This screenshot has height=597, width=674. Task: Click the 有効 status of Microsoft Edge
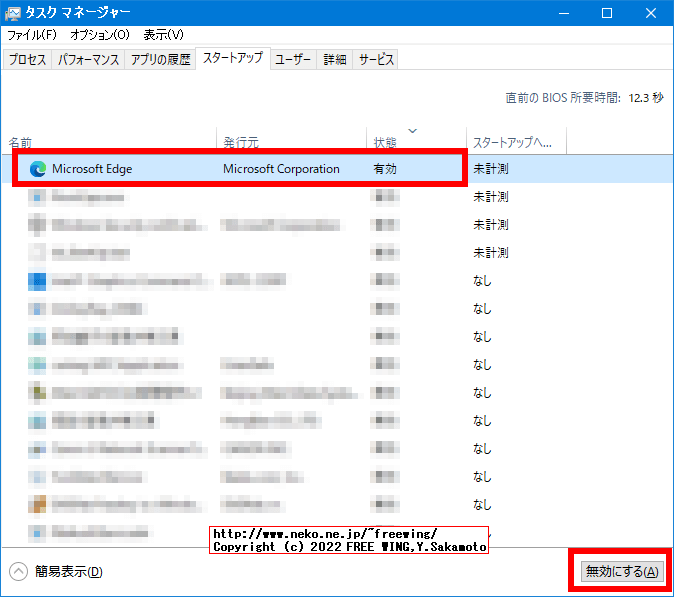(385, 169)
